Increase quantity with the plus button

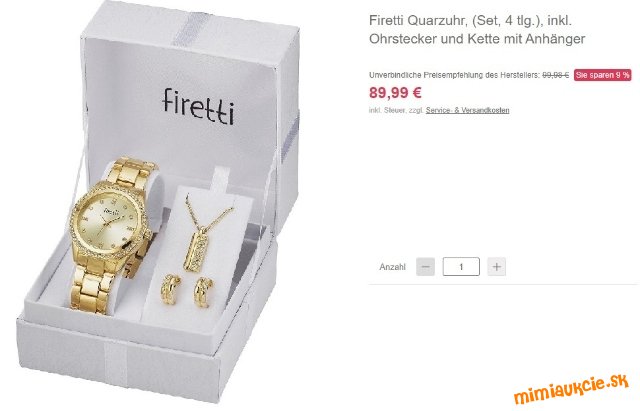pyautogui.click(x=496, y=267)
